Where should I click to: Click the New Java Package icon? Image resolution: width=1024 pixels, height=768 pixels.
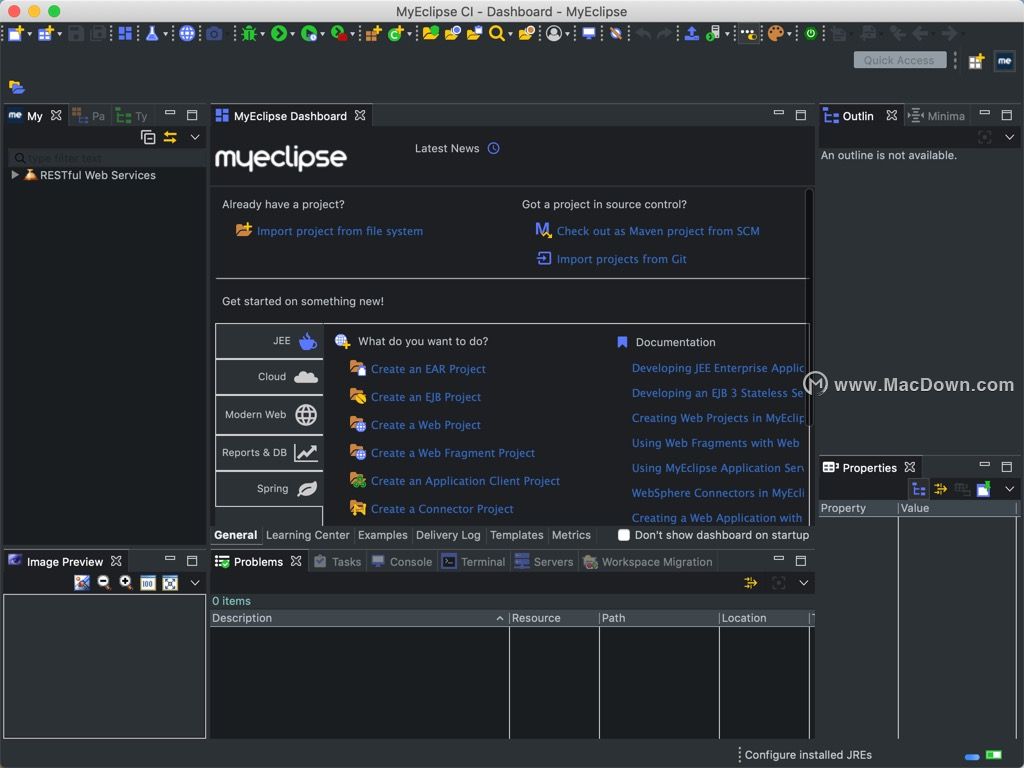coord(373,33)
